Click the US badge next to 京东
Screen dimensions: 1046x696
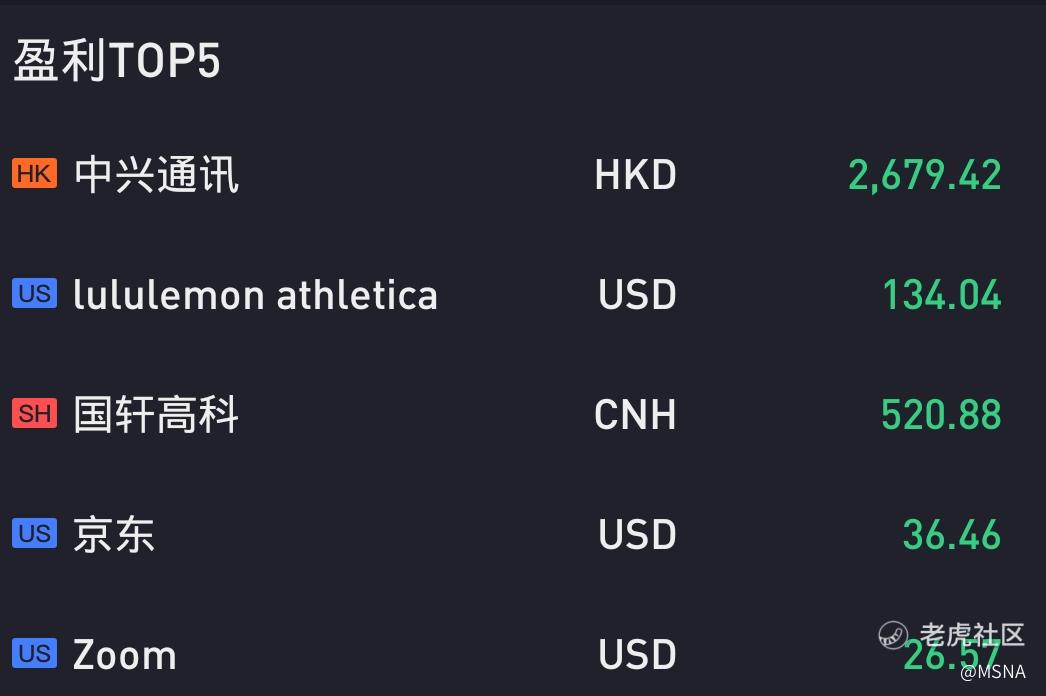(35, 533)
